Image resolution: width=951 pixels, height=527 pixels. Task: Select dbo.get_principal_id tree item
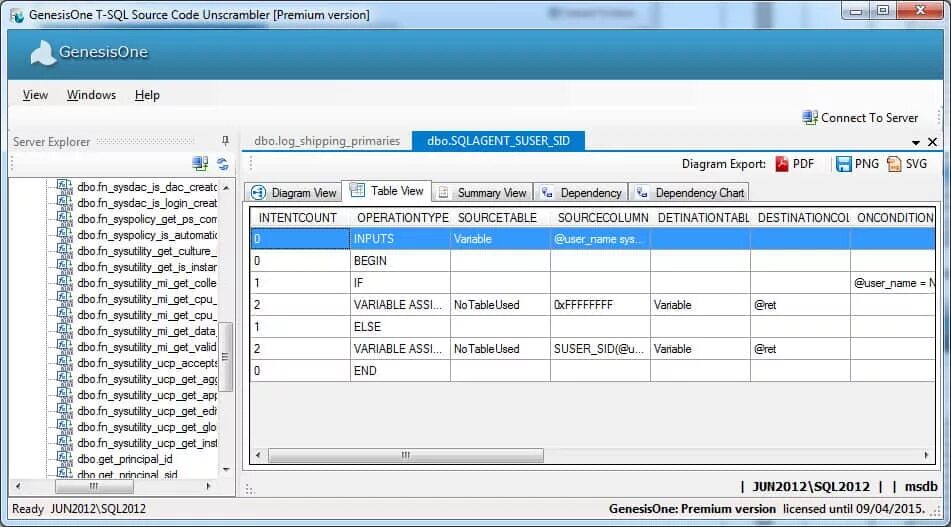click(125, 459)
